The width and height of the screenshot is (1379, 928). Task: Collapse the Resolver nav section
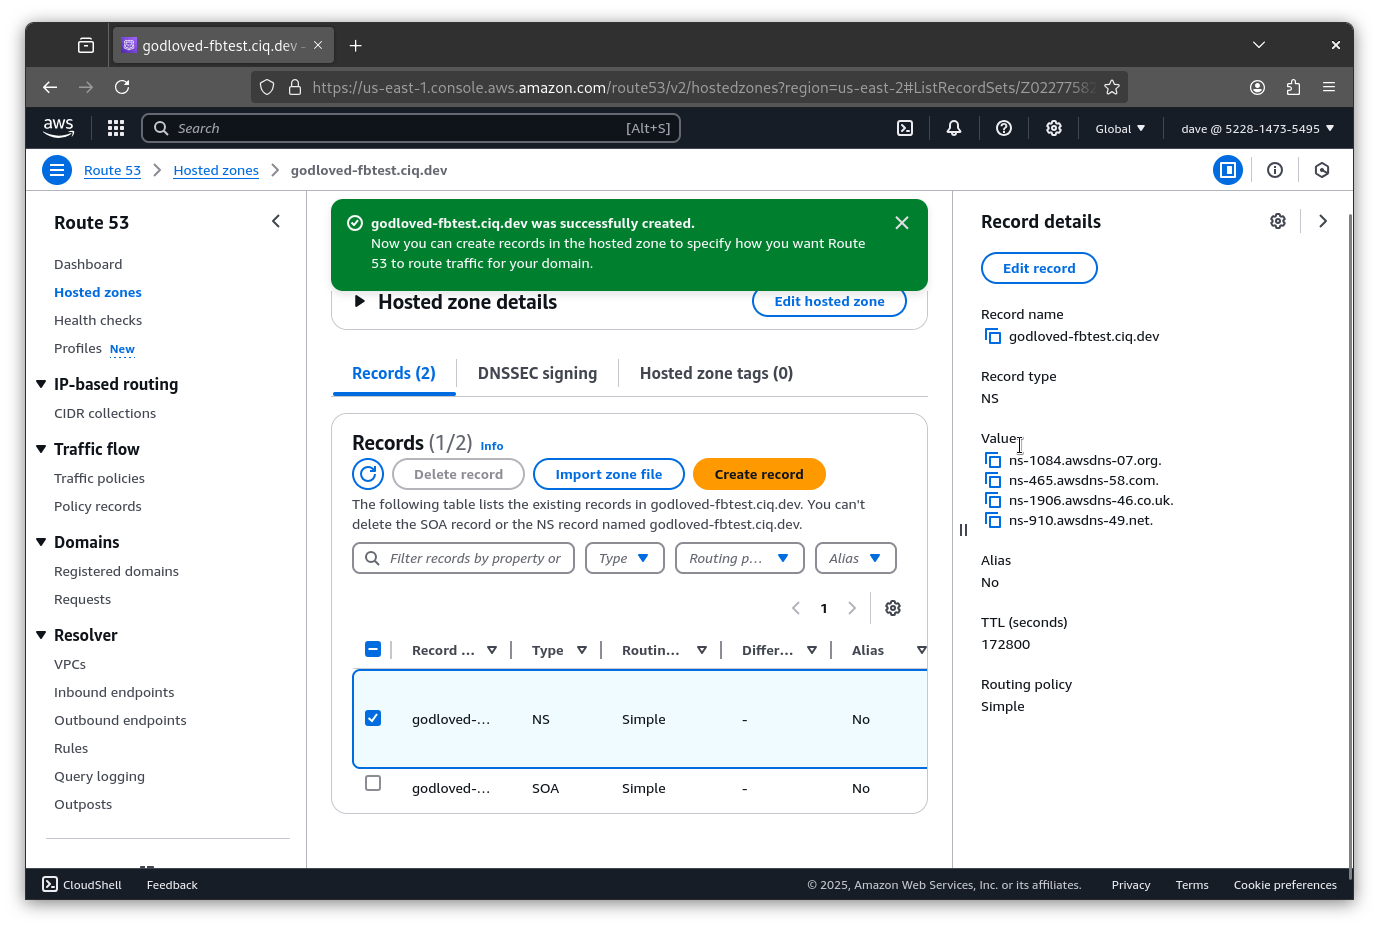(x=41, y=635)
